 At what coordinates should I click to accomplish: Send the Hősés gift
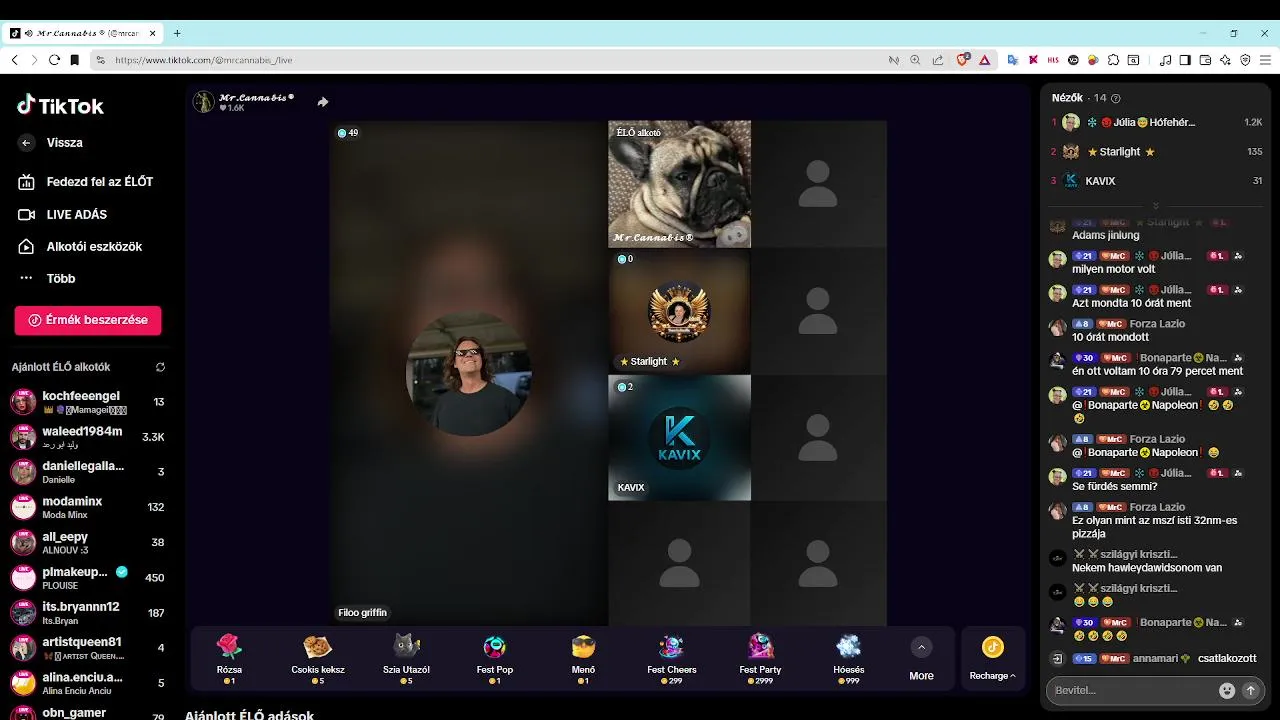click(848, 658)
